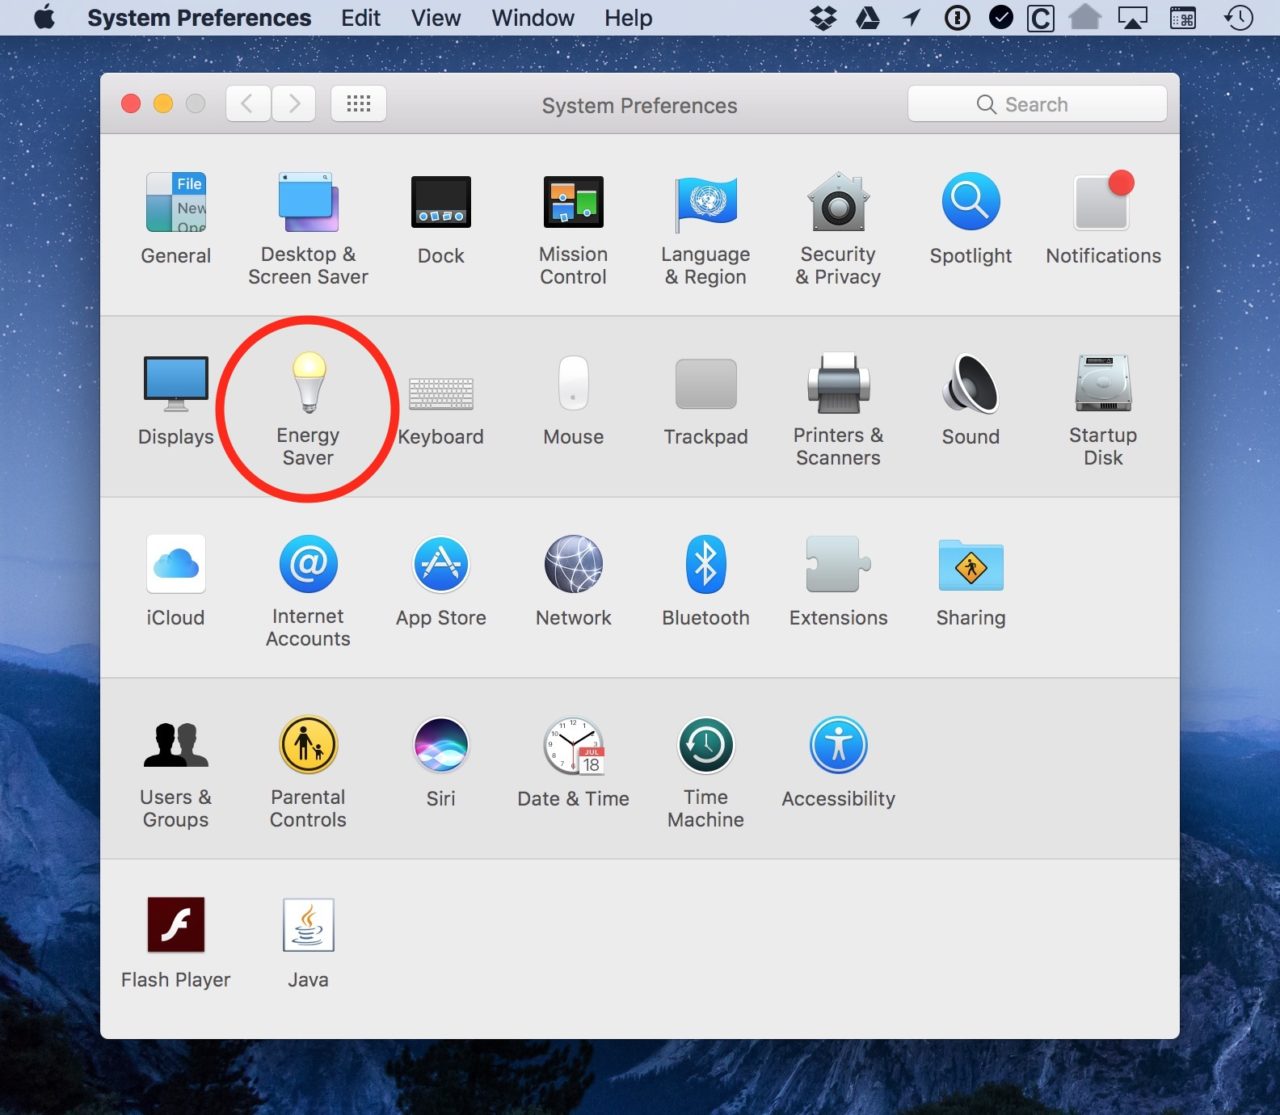The width and height of the screenshot is (1280, 1115).
Task: Click the back navigation arrow button
Action: 248,104
